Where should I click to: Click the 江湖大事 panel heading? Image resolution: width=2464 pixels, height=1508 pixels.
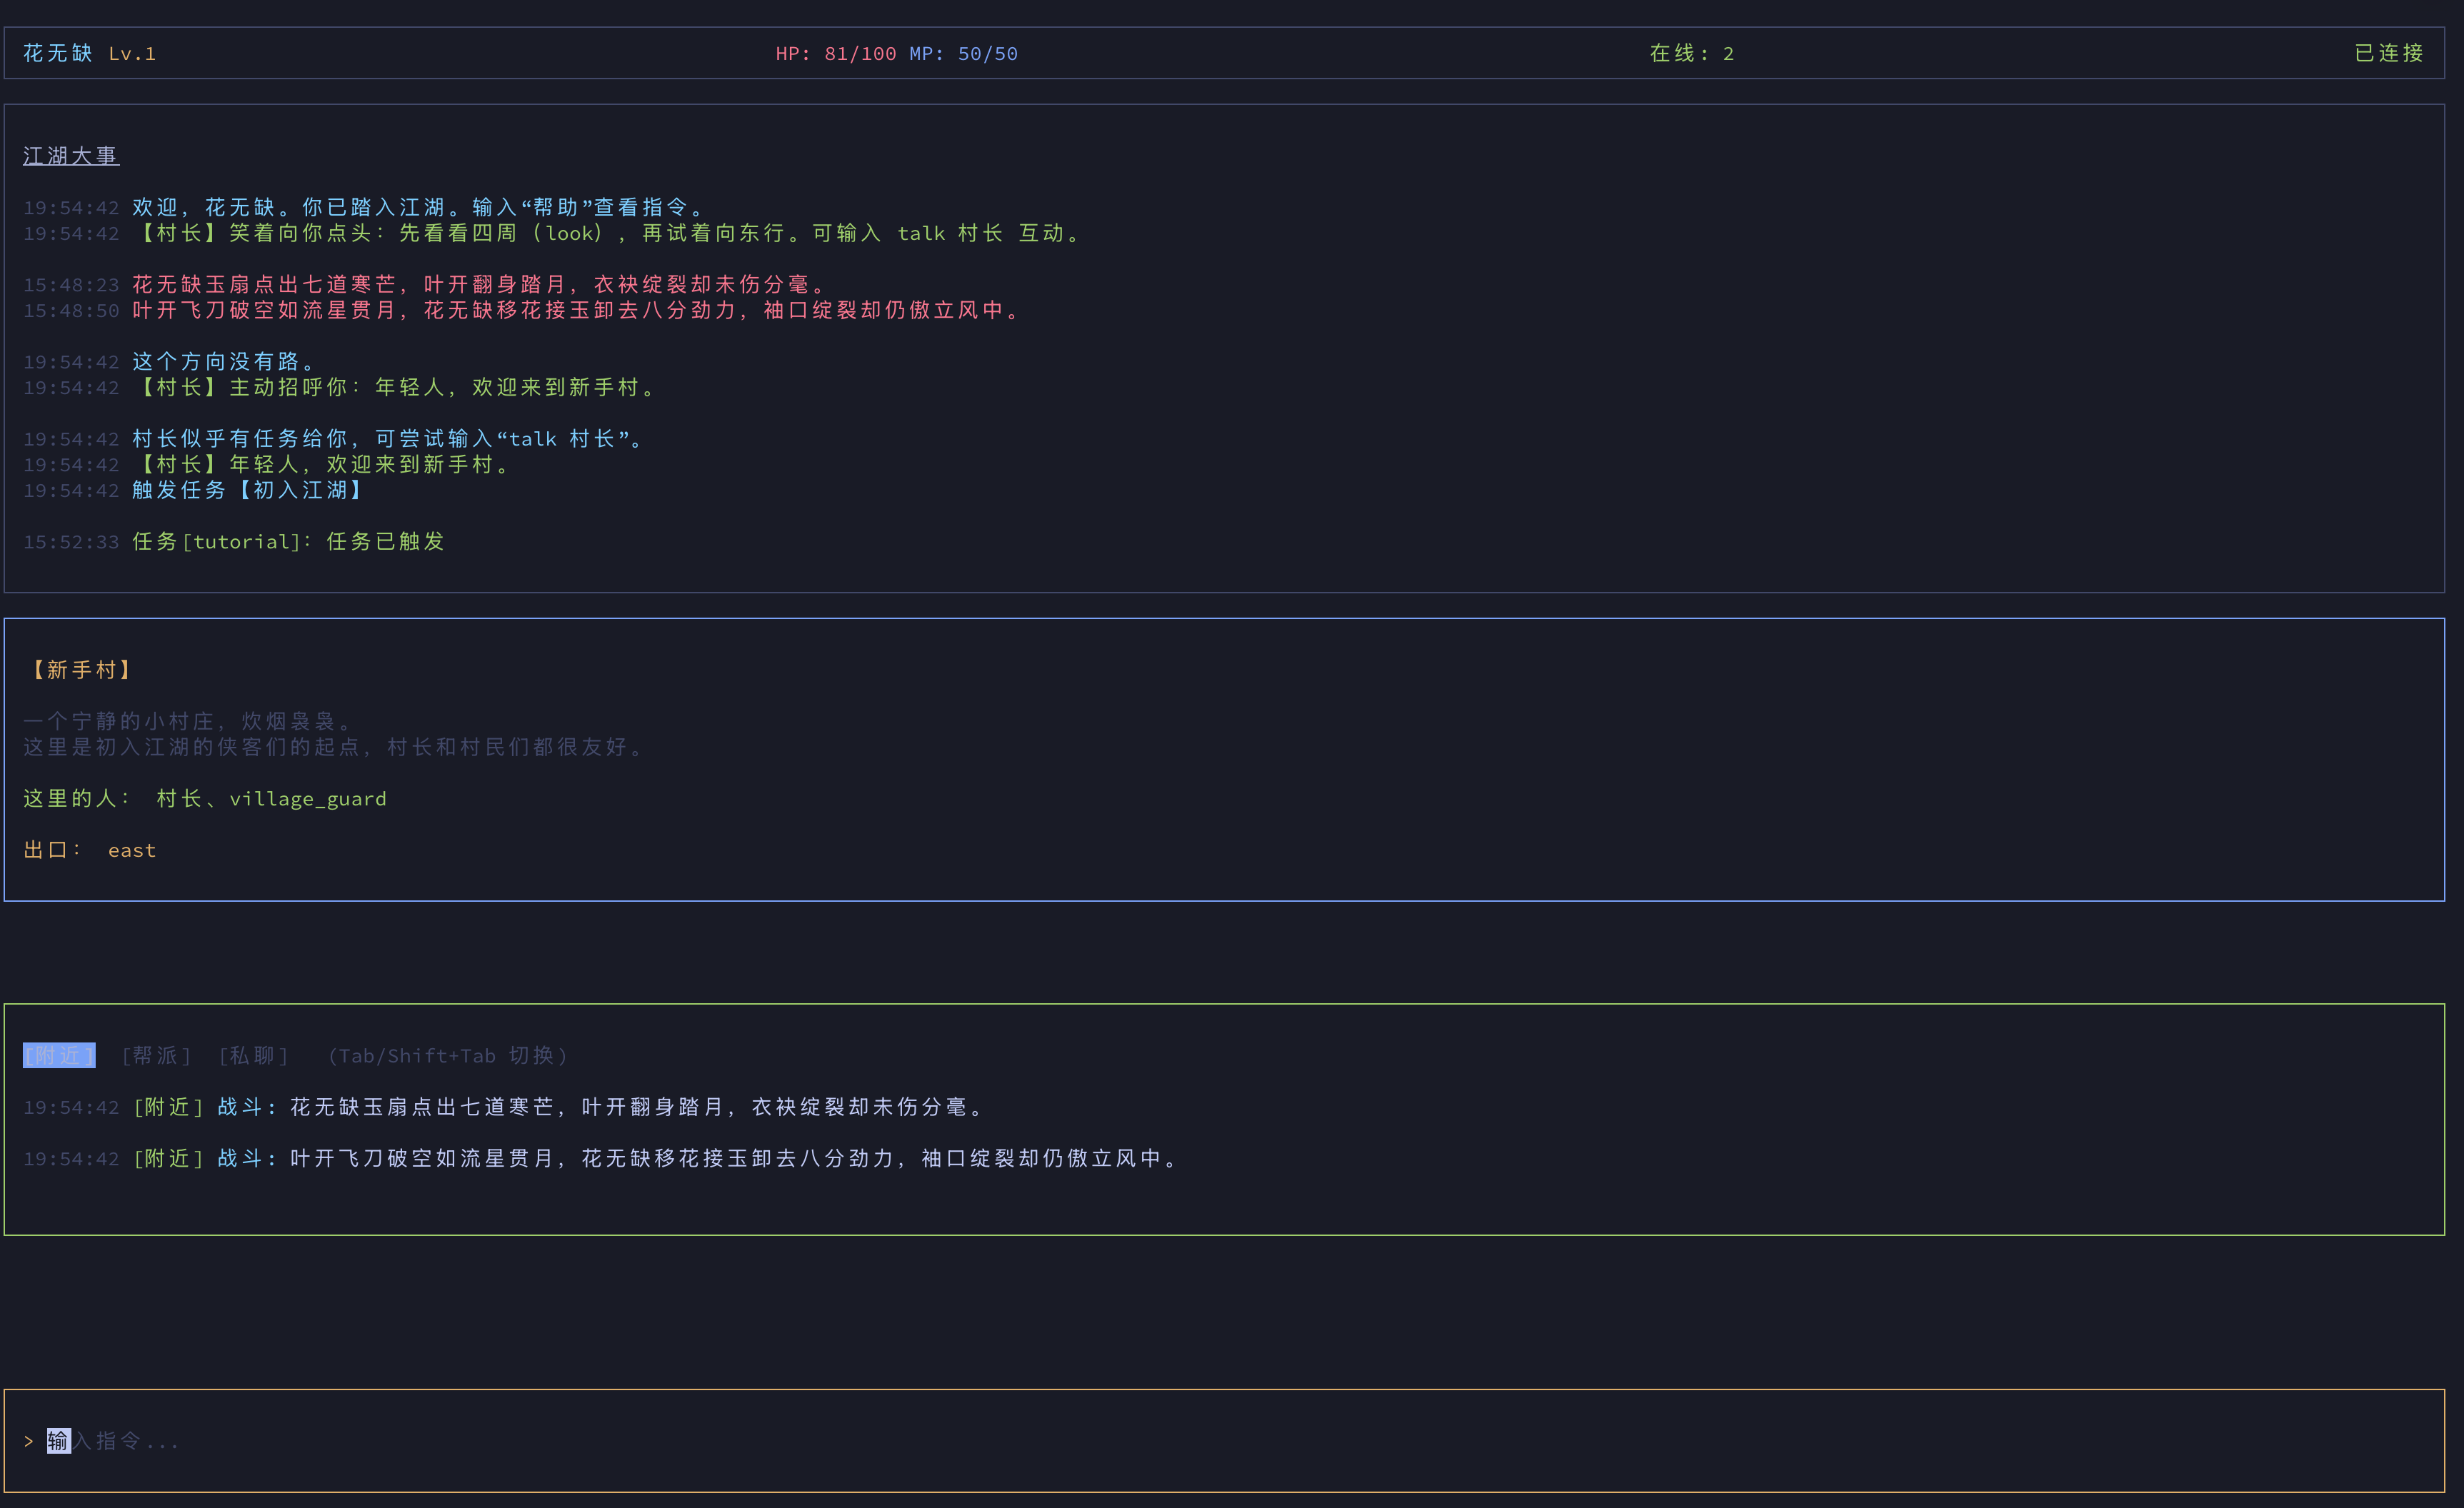71,156
